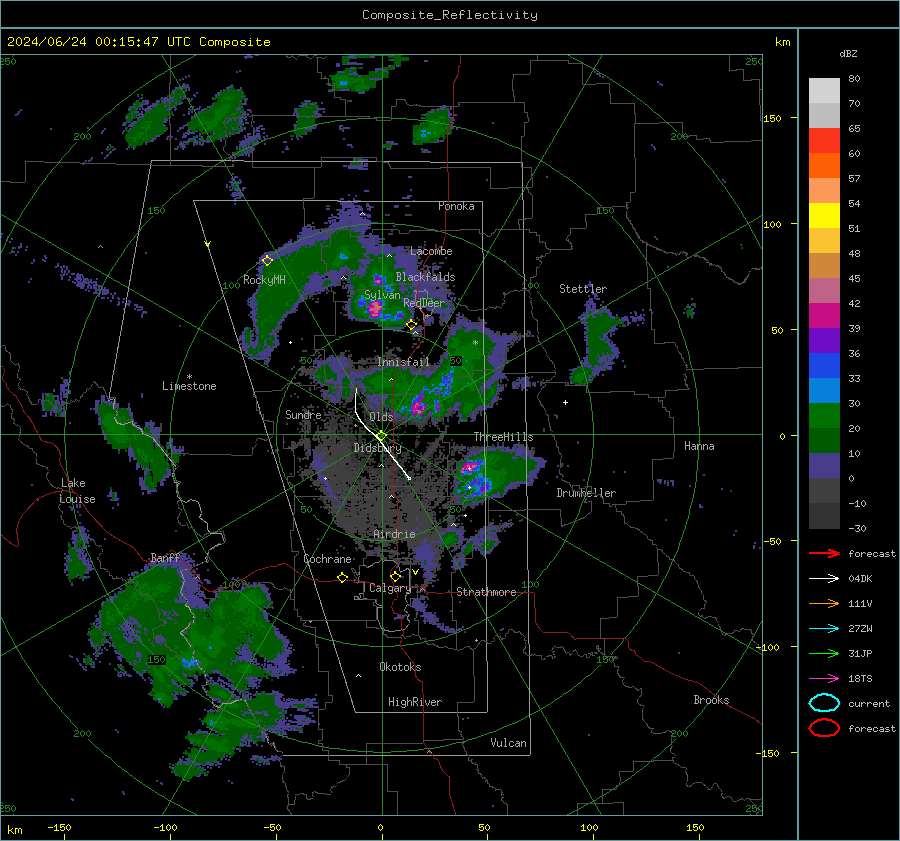Click the Calgary label
The image size is (900, 841).
pyautogui.click(x=390, y=588)
